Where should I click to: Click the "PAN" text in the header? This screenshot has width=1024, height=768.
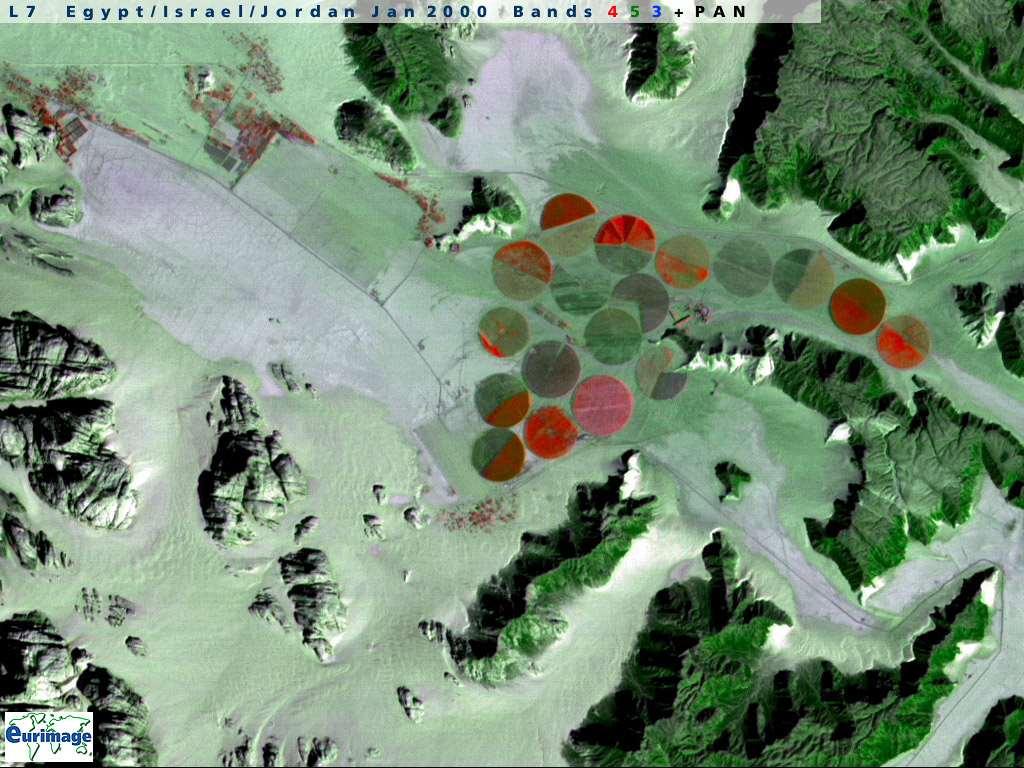coord(720,11)
